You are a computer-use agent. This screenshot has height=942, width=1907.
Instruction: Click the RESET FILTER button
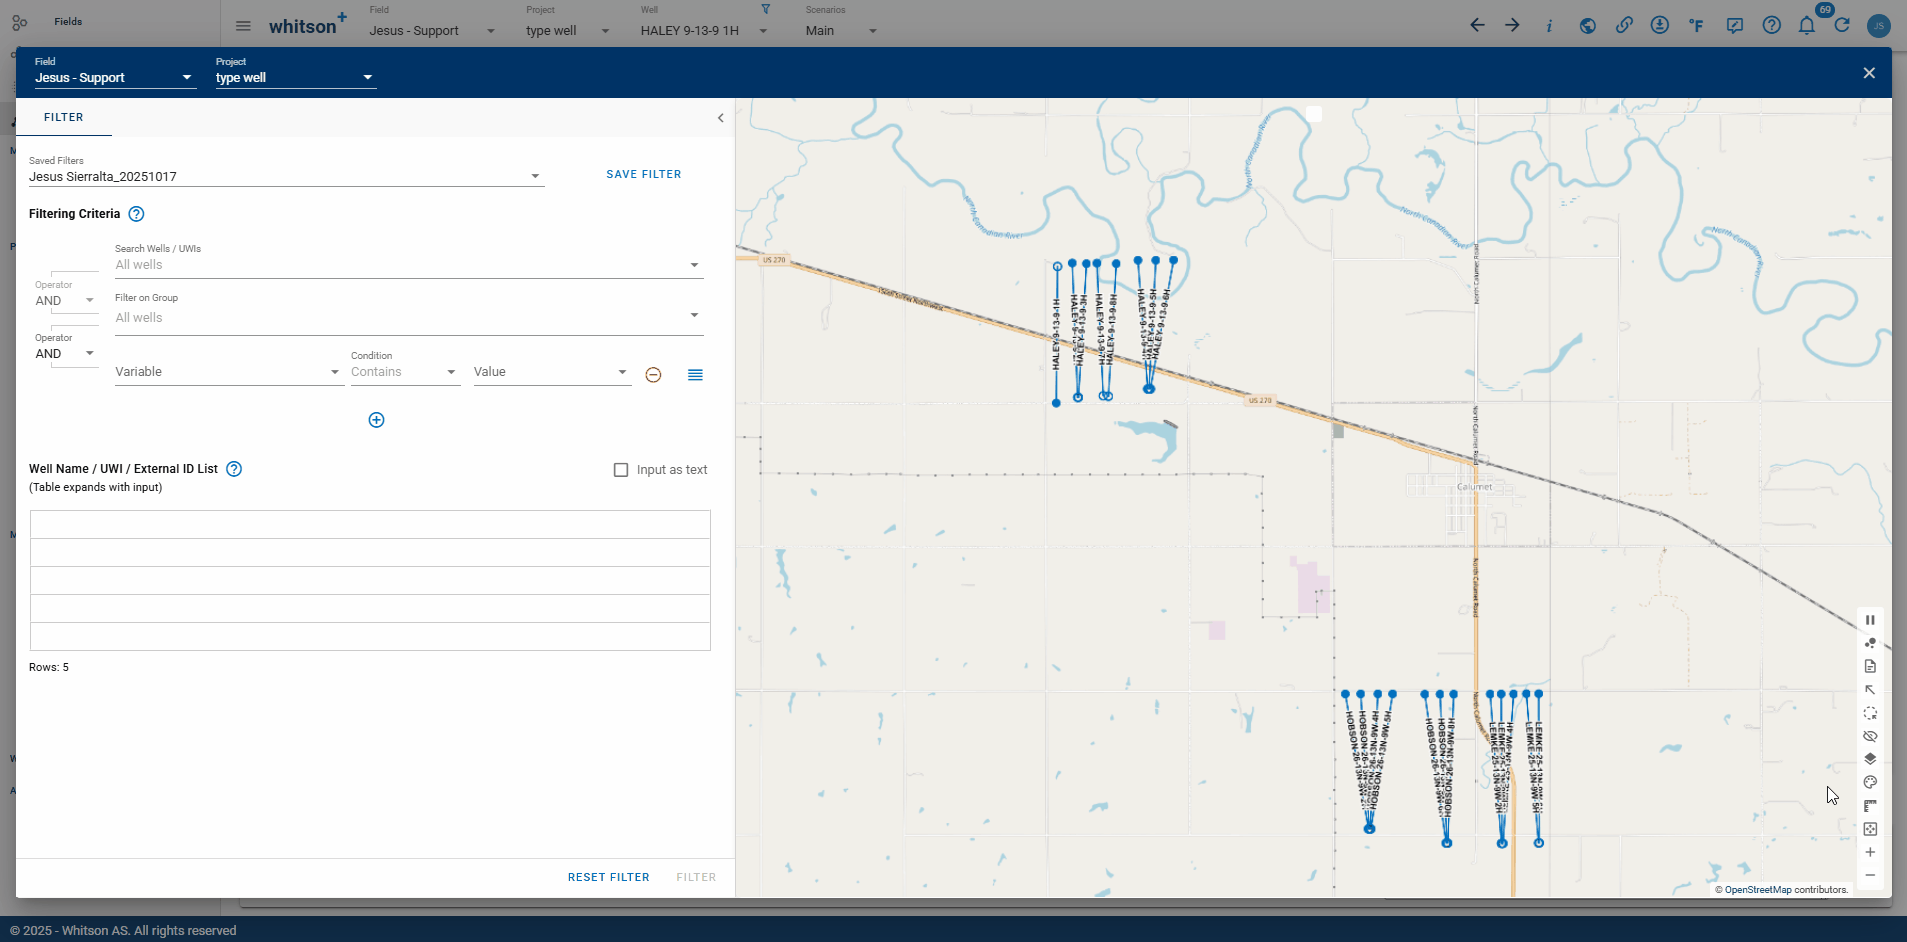click(x=608, y=877)
